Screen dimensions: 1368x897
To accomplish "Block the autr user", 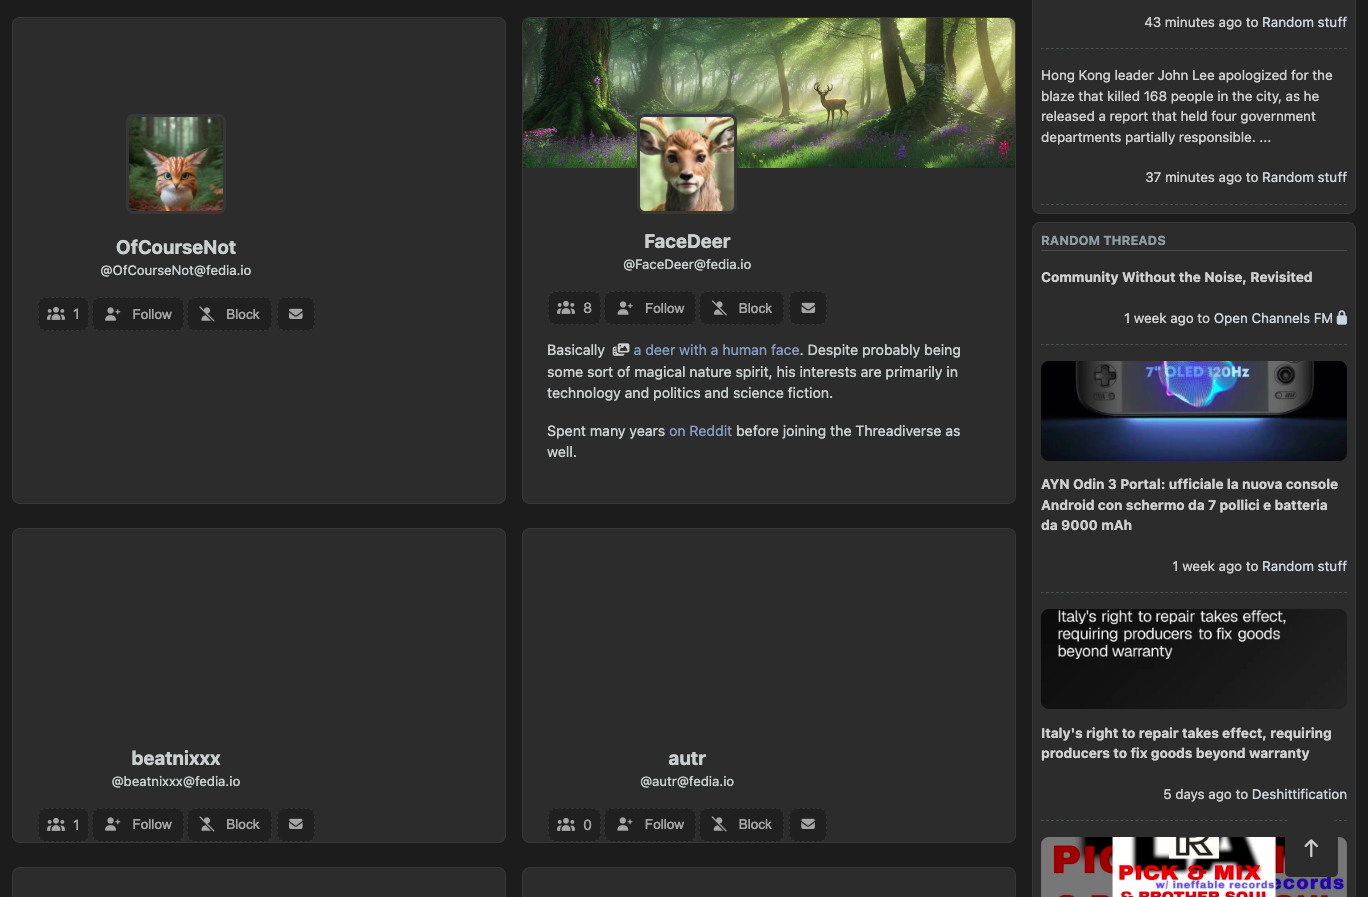I will click(742, 824).
